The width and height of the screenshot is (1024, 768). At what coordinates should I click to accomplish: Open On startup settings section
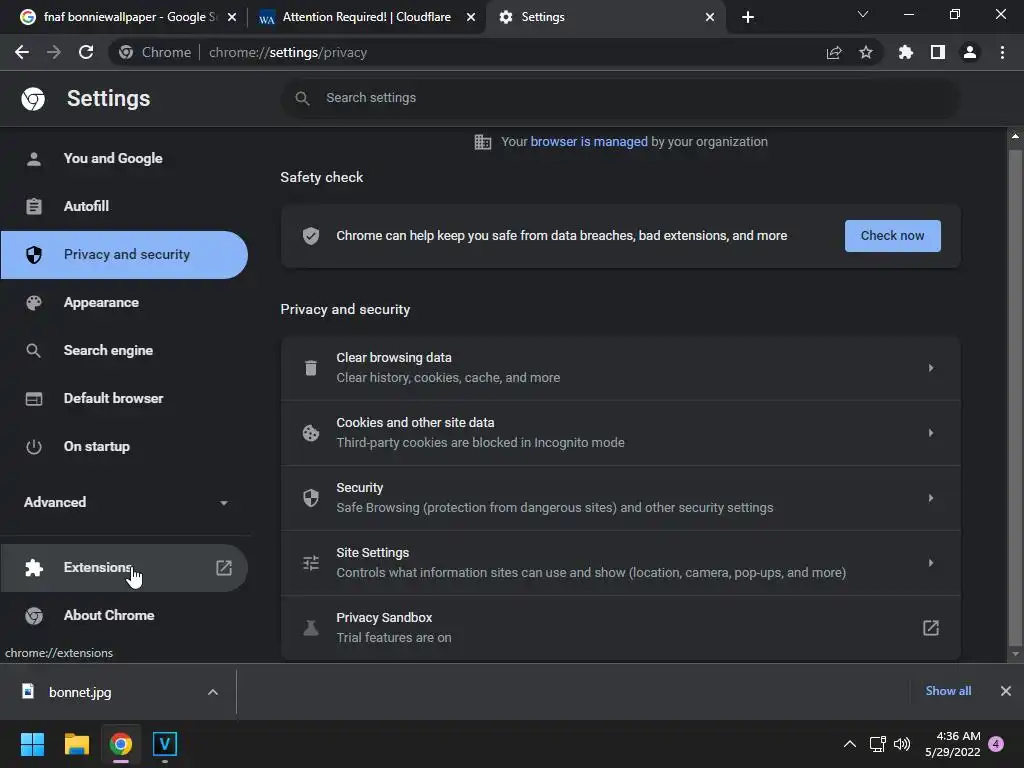[x=125, y=447]
